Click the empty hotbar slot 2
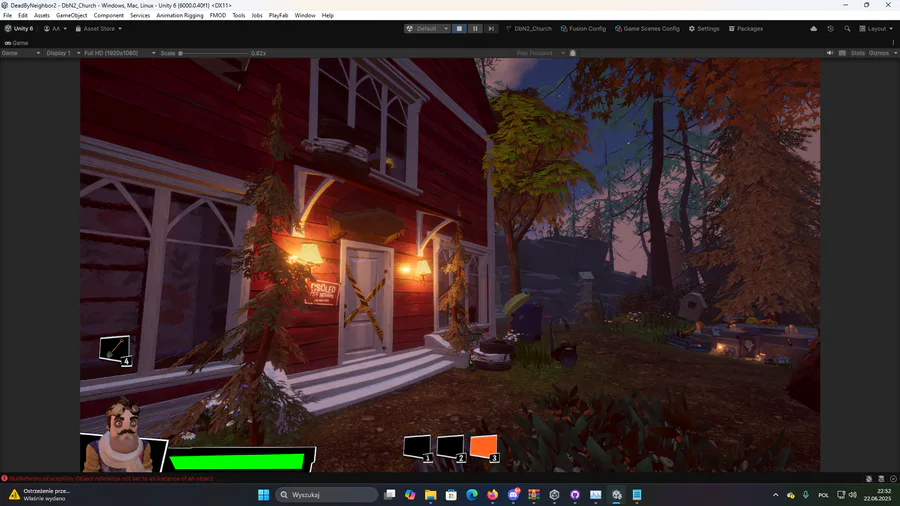 pyautogui.click(x=451, y=447)
